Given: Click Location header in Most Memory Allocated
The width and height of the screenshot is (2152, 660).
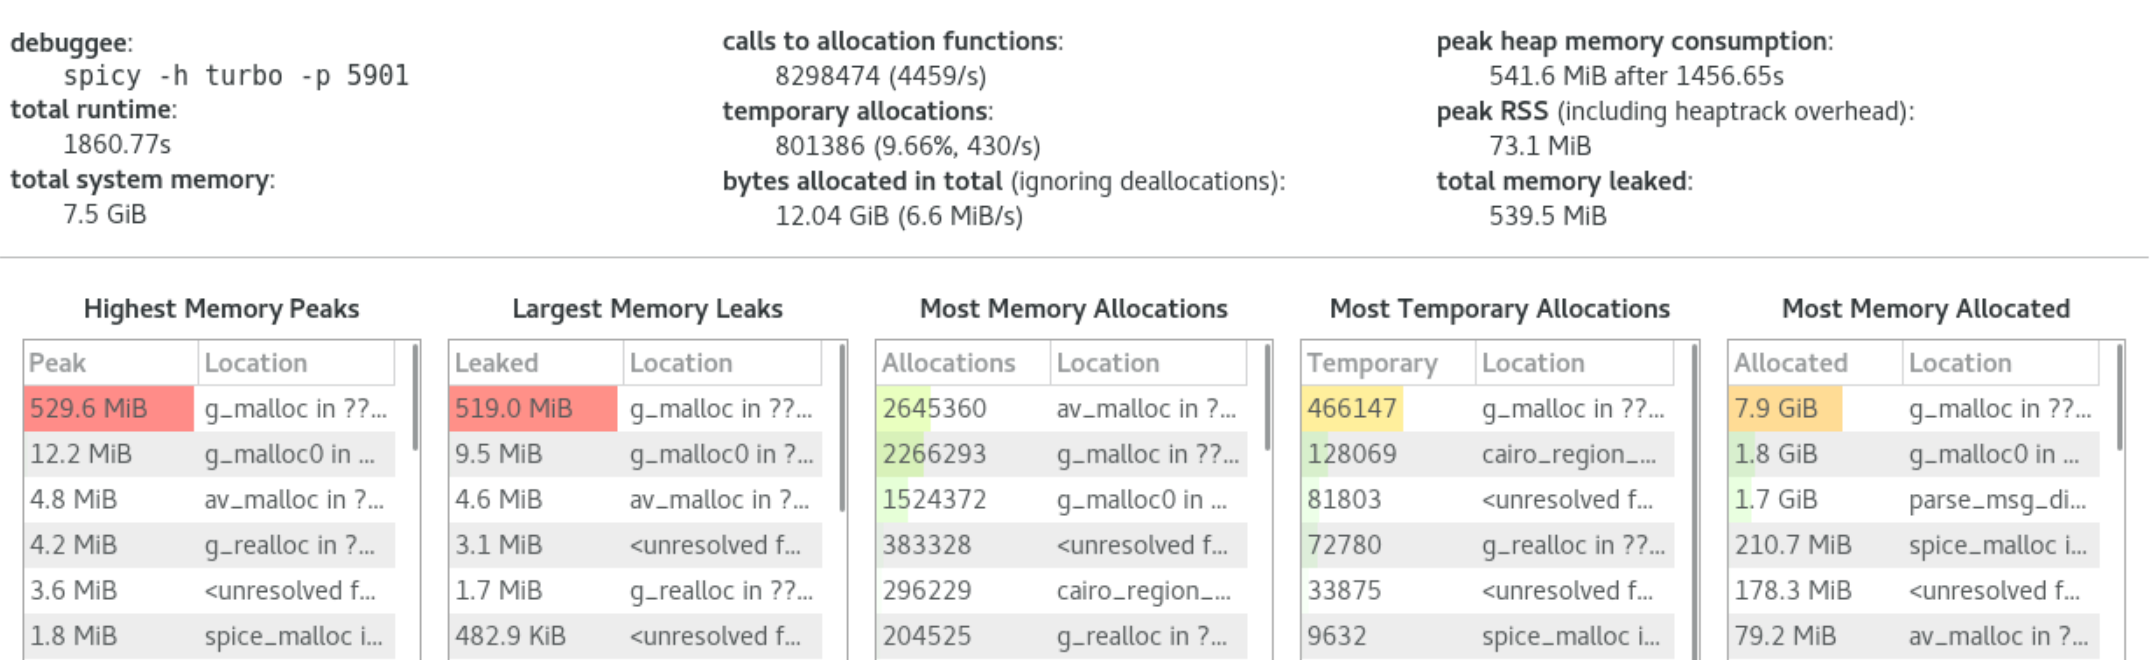Looking at the screenshot, I should 2000,363.
